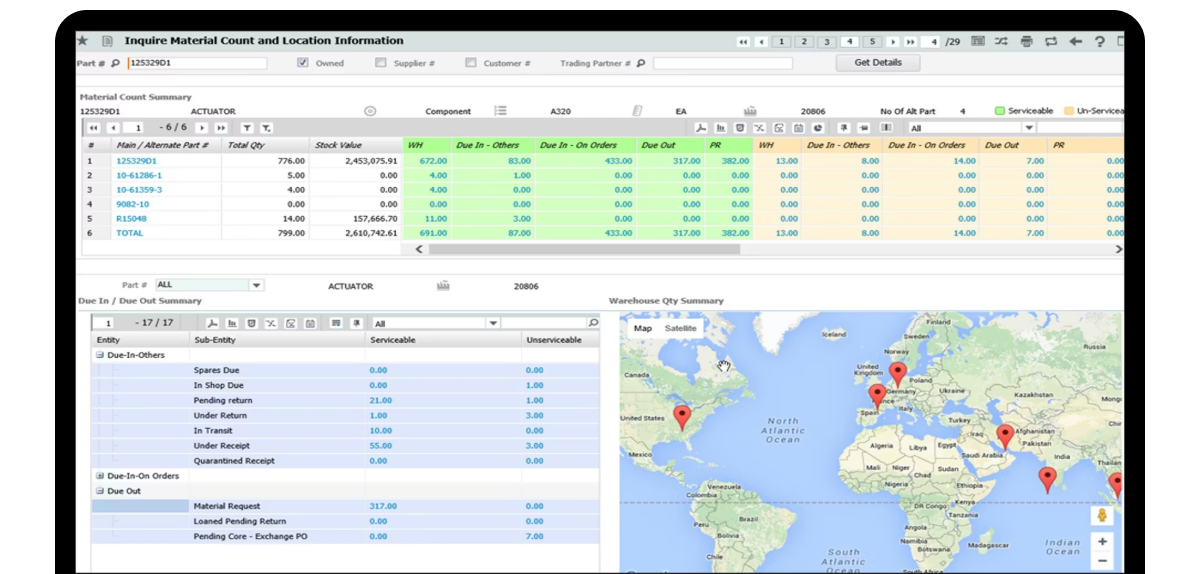1200x574 pixels.
Task: Click the list view icon after the /29 counter
Action: point(977,42)
